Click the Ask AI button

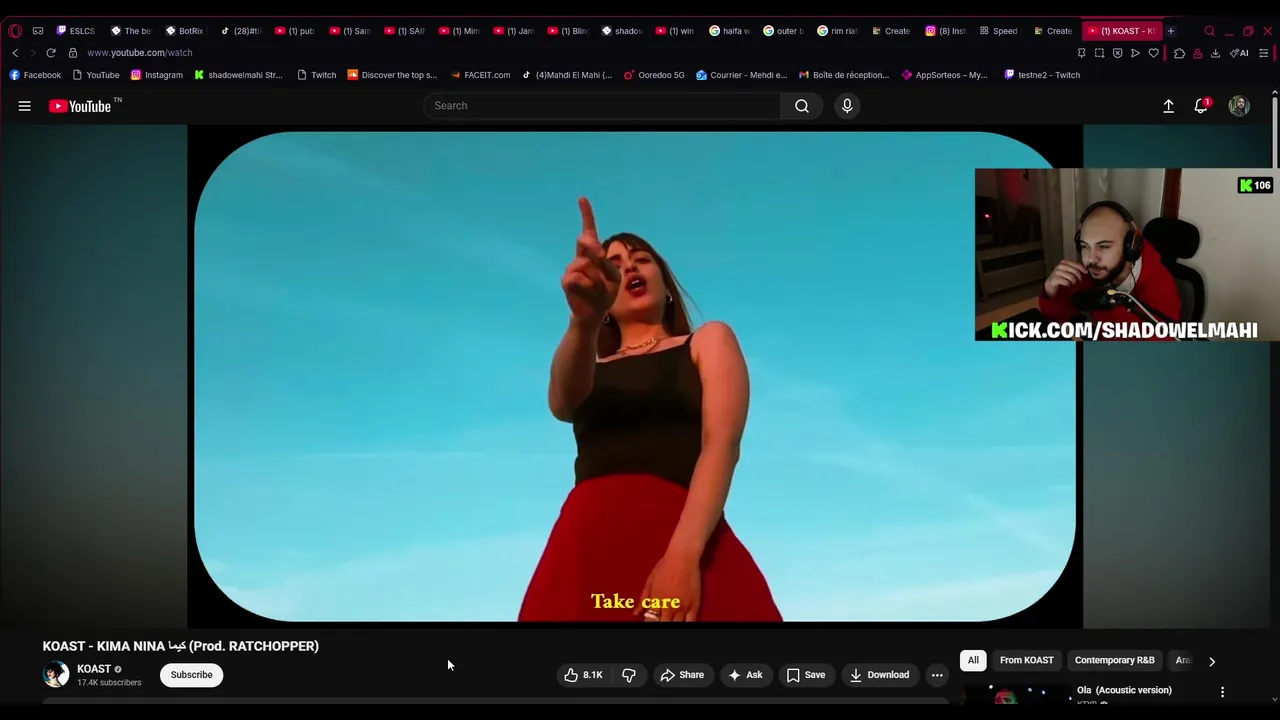[745, 675]
